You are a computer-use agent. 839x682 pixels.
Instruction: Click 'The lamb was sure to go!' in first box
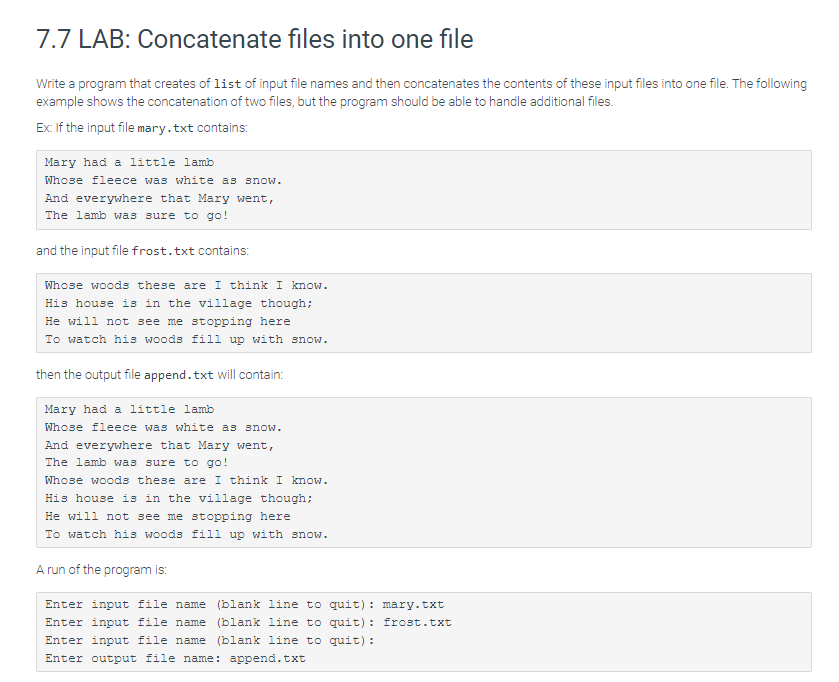tap(136, 215)
